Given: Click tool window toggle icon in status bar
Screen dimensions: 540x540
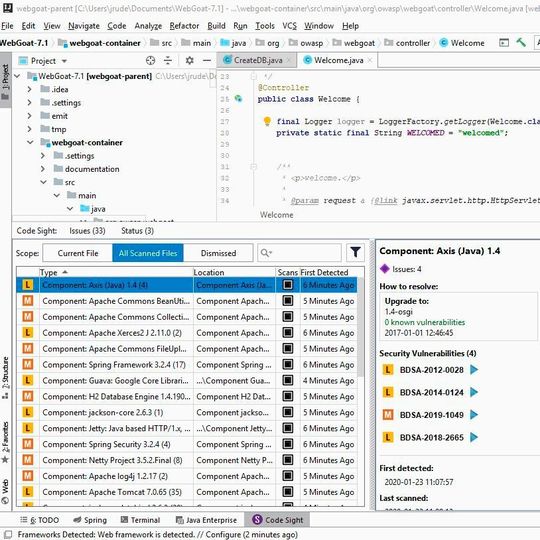Looking at the screenshot, I should (x=8, y=534).
